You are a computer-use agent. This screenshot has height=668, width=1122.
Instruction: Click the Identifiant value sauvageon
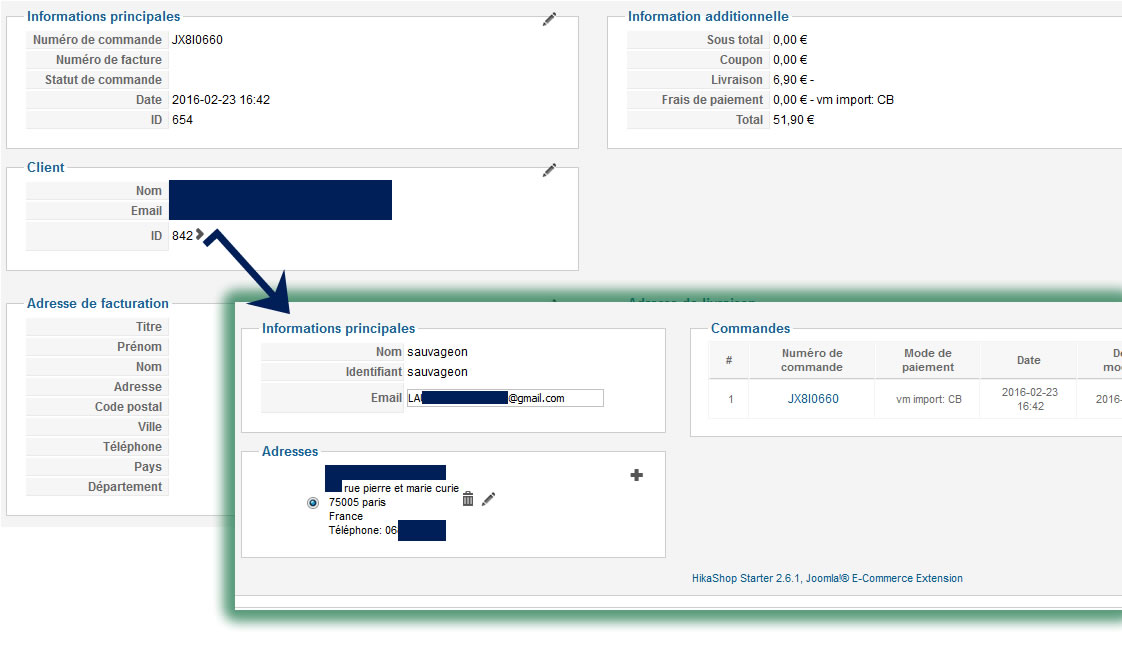437,371
